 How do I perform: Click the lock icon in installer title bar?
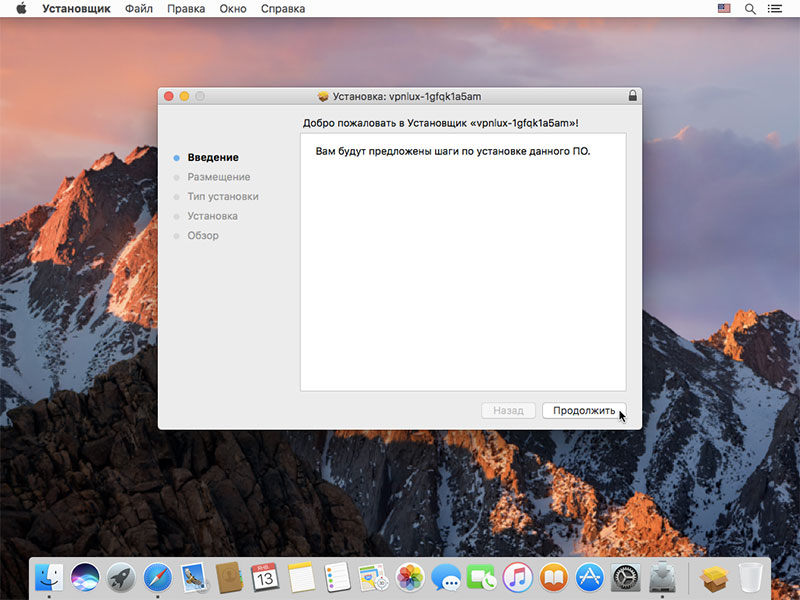coord(632,95)
